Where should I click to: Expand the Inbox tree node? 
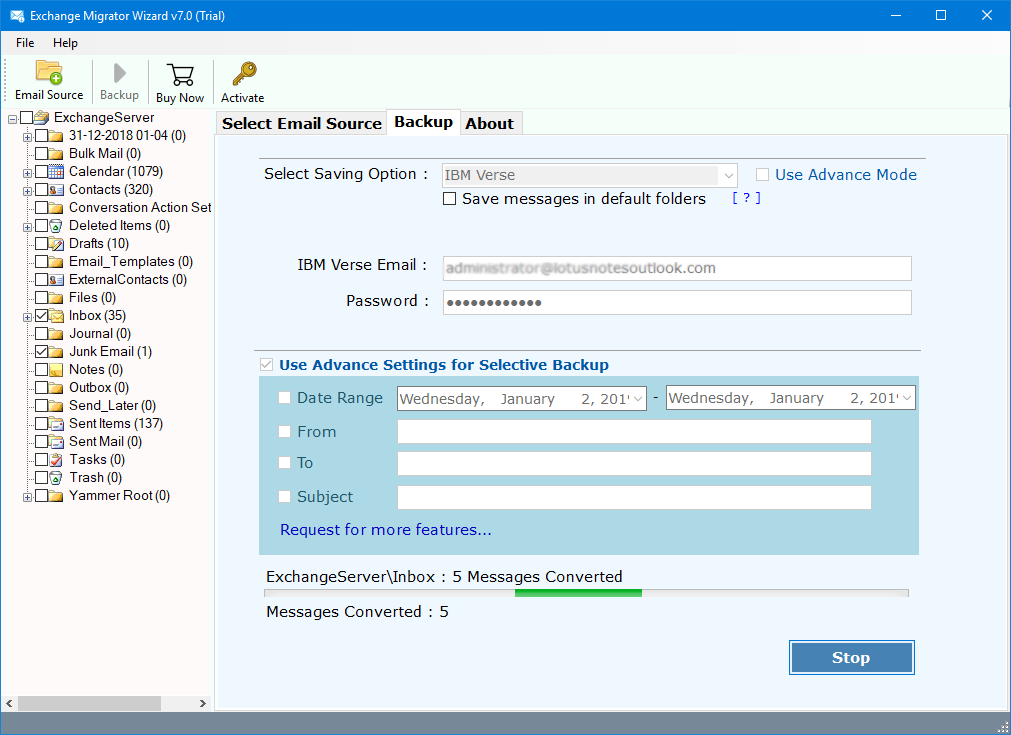click(x=27, y=317)
